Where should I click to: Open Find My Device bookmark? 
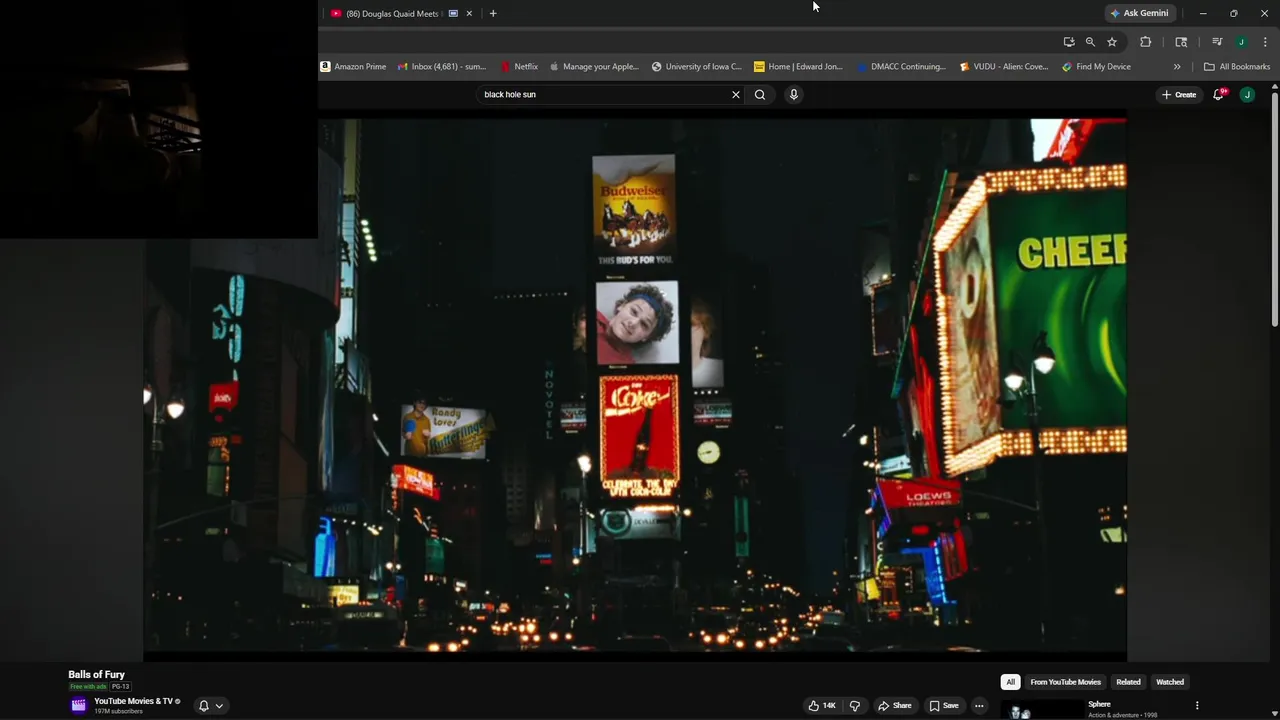tap(1096, 67)
